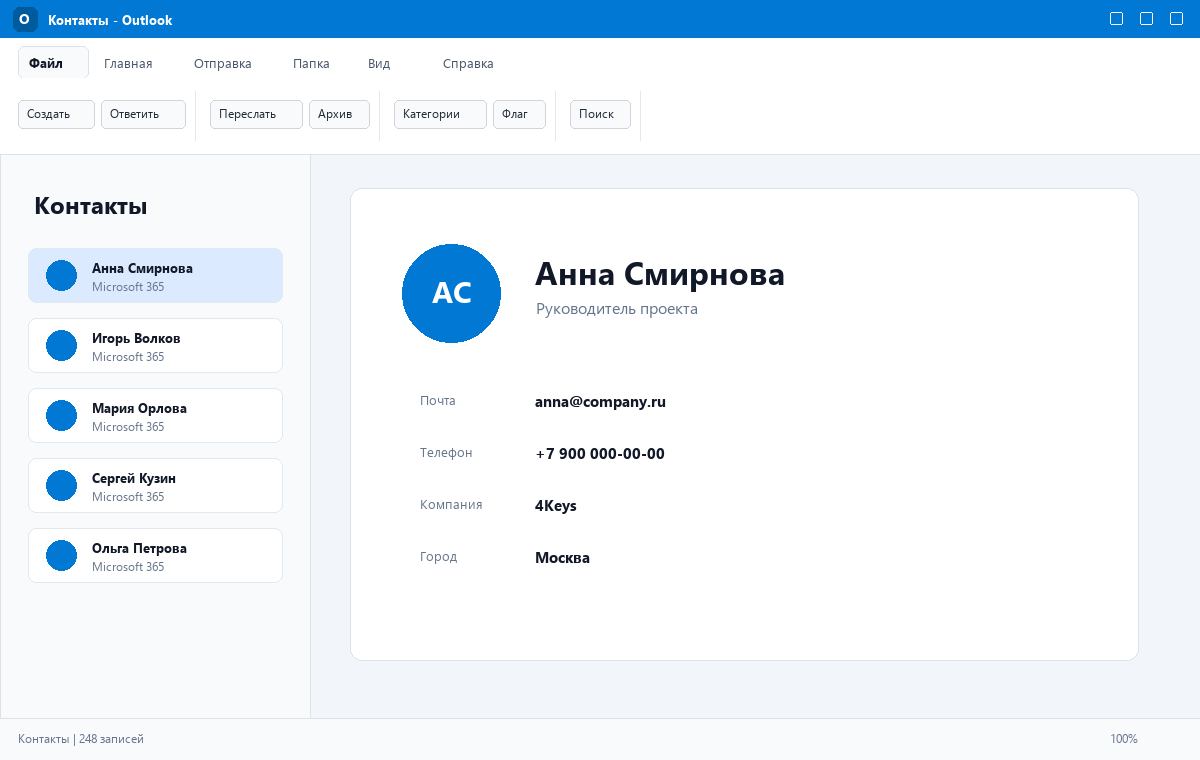Click status bar text Контакты | 248 записей

pyautogui.click(x=81, y=739)
